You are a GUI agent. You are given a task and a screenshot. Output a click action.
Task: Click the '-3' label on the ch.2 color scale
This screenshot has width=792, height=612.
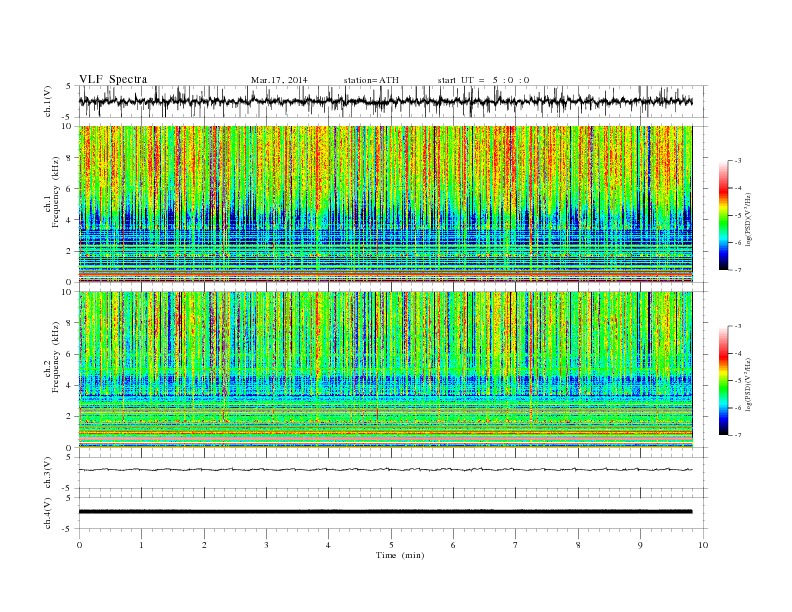pos(738,326)
